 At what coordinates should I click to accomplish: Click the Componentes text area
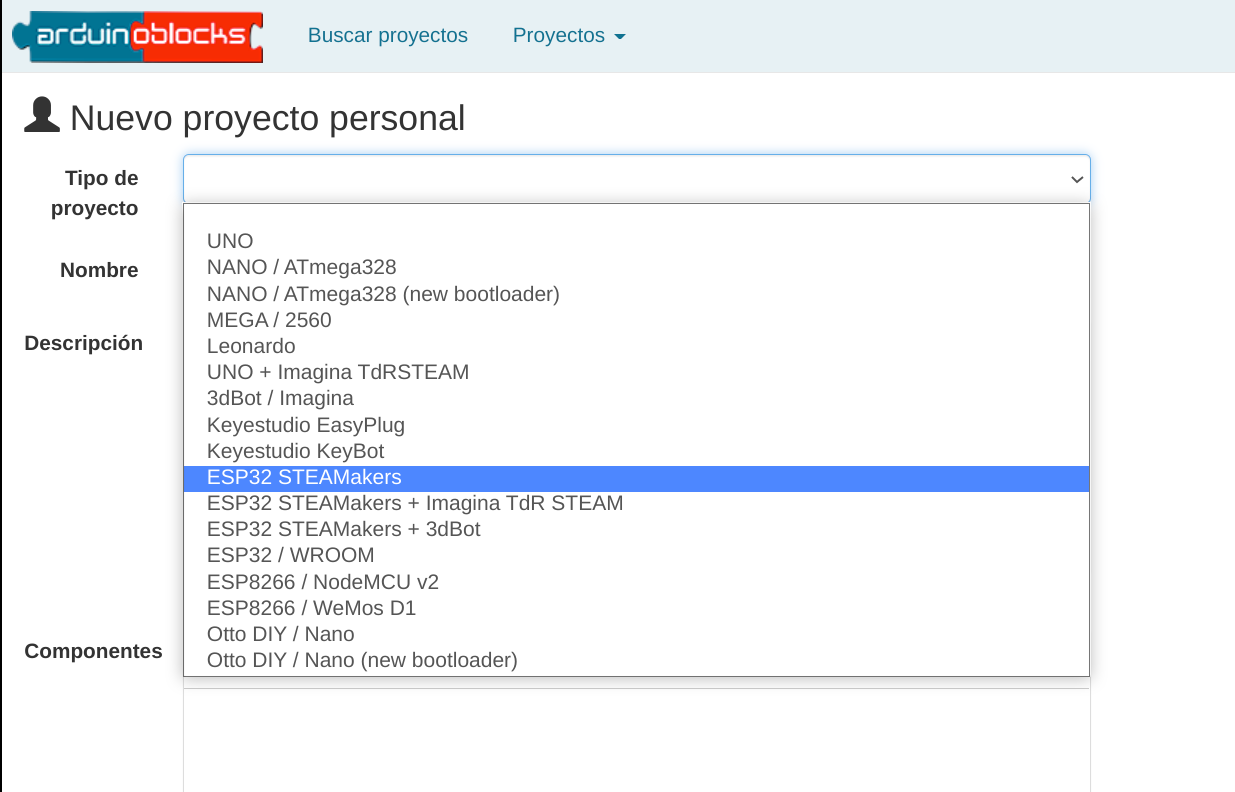pyautogui.click(x=636, y=740)
